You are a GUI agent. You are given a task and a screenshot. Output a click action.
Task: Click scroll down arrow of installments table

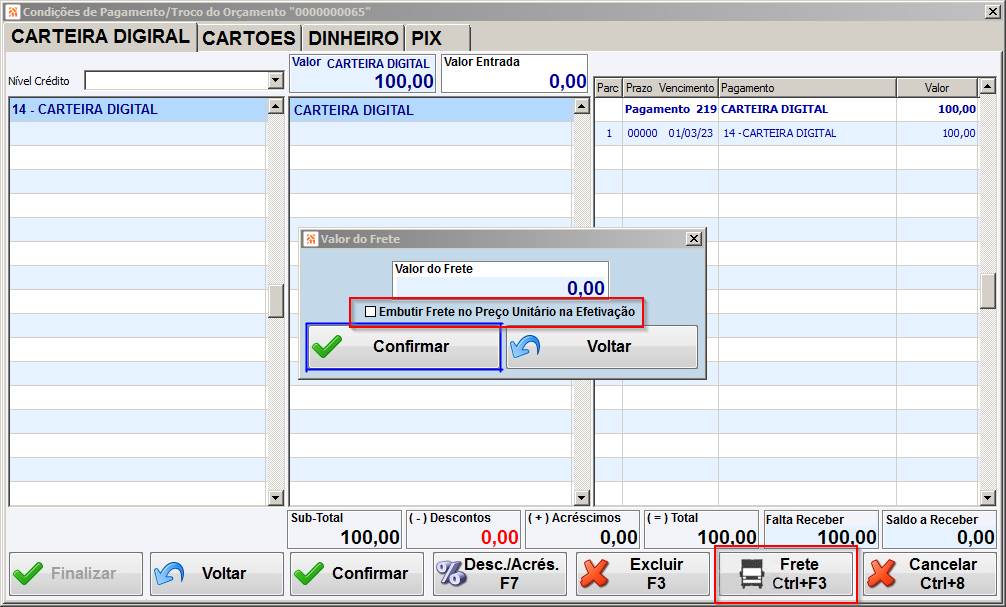(987, 497)
